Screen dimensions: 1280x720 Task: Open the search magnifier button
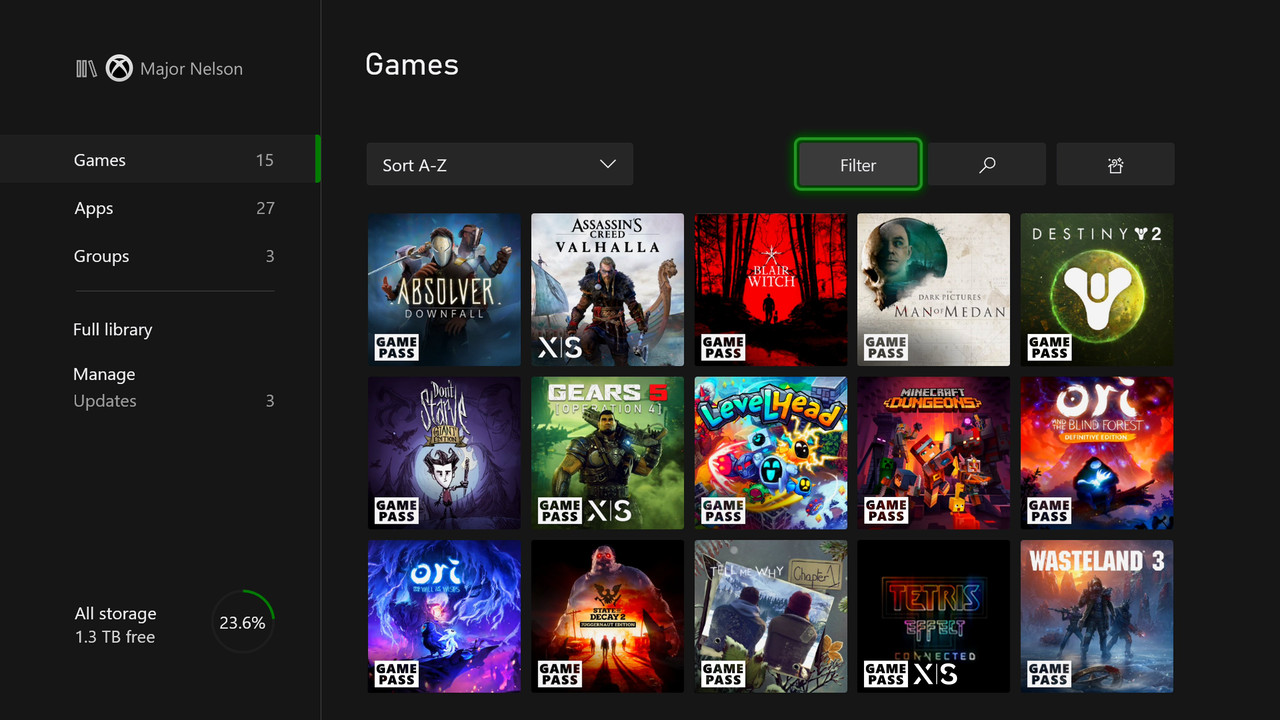click(x=987, y=165)
